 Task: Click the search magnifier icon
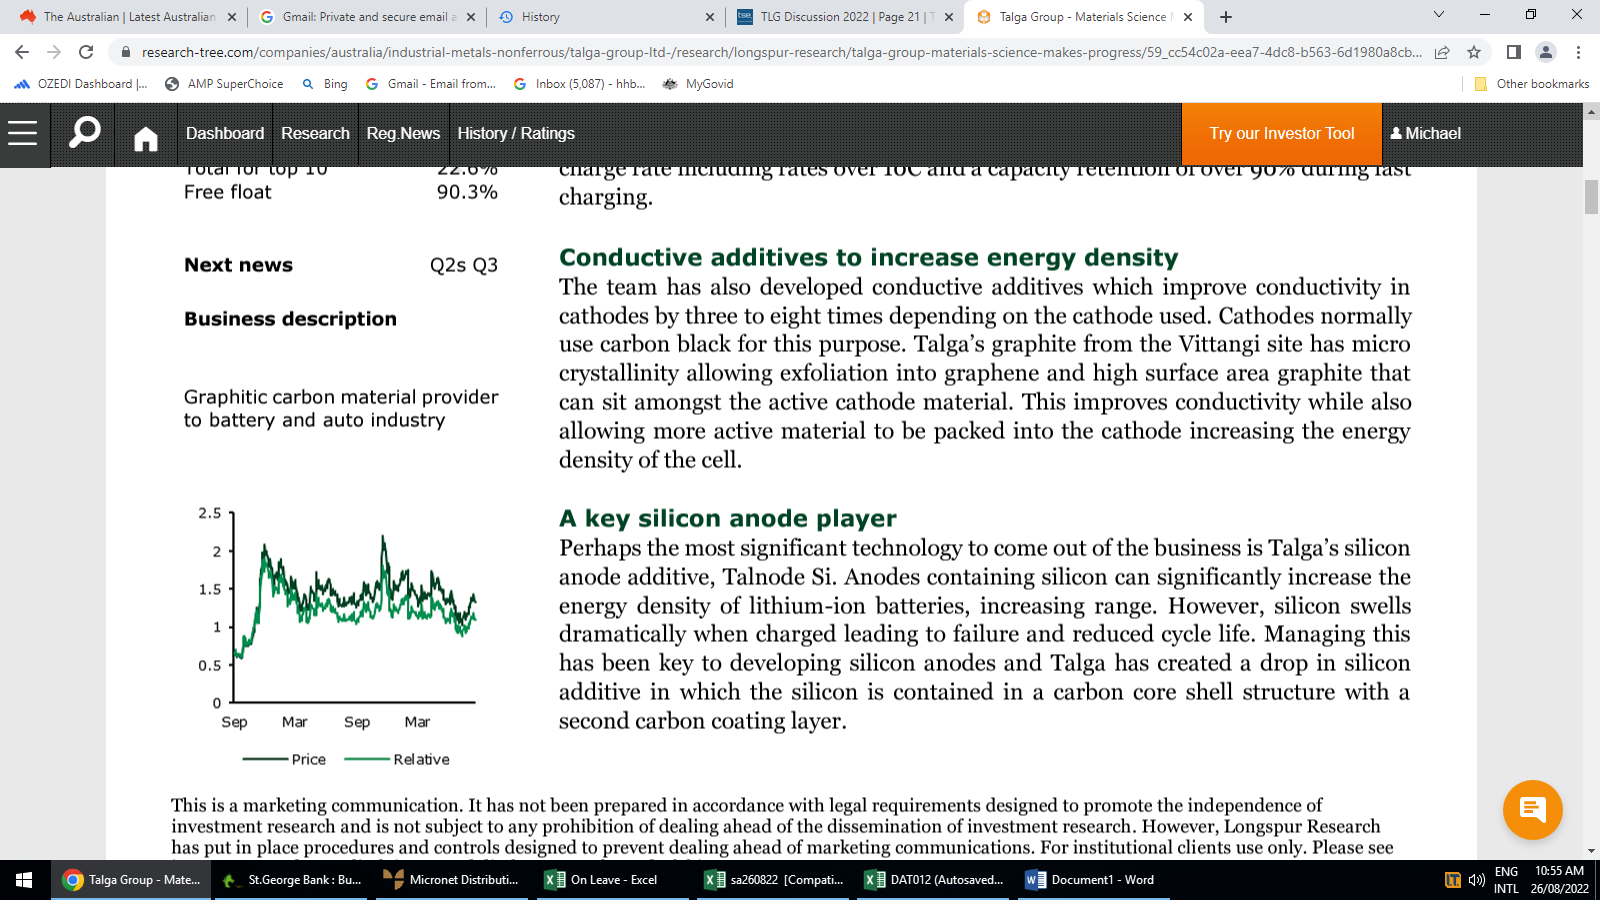tap(84, 133)
